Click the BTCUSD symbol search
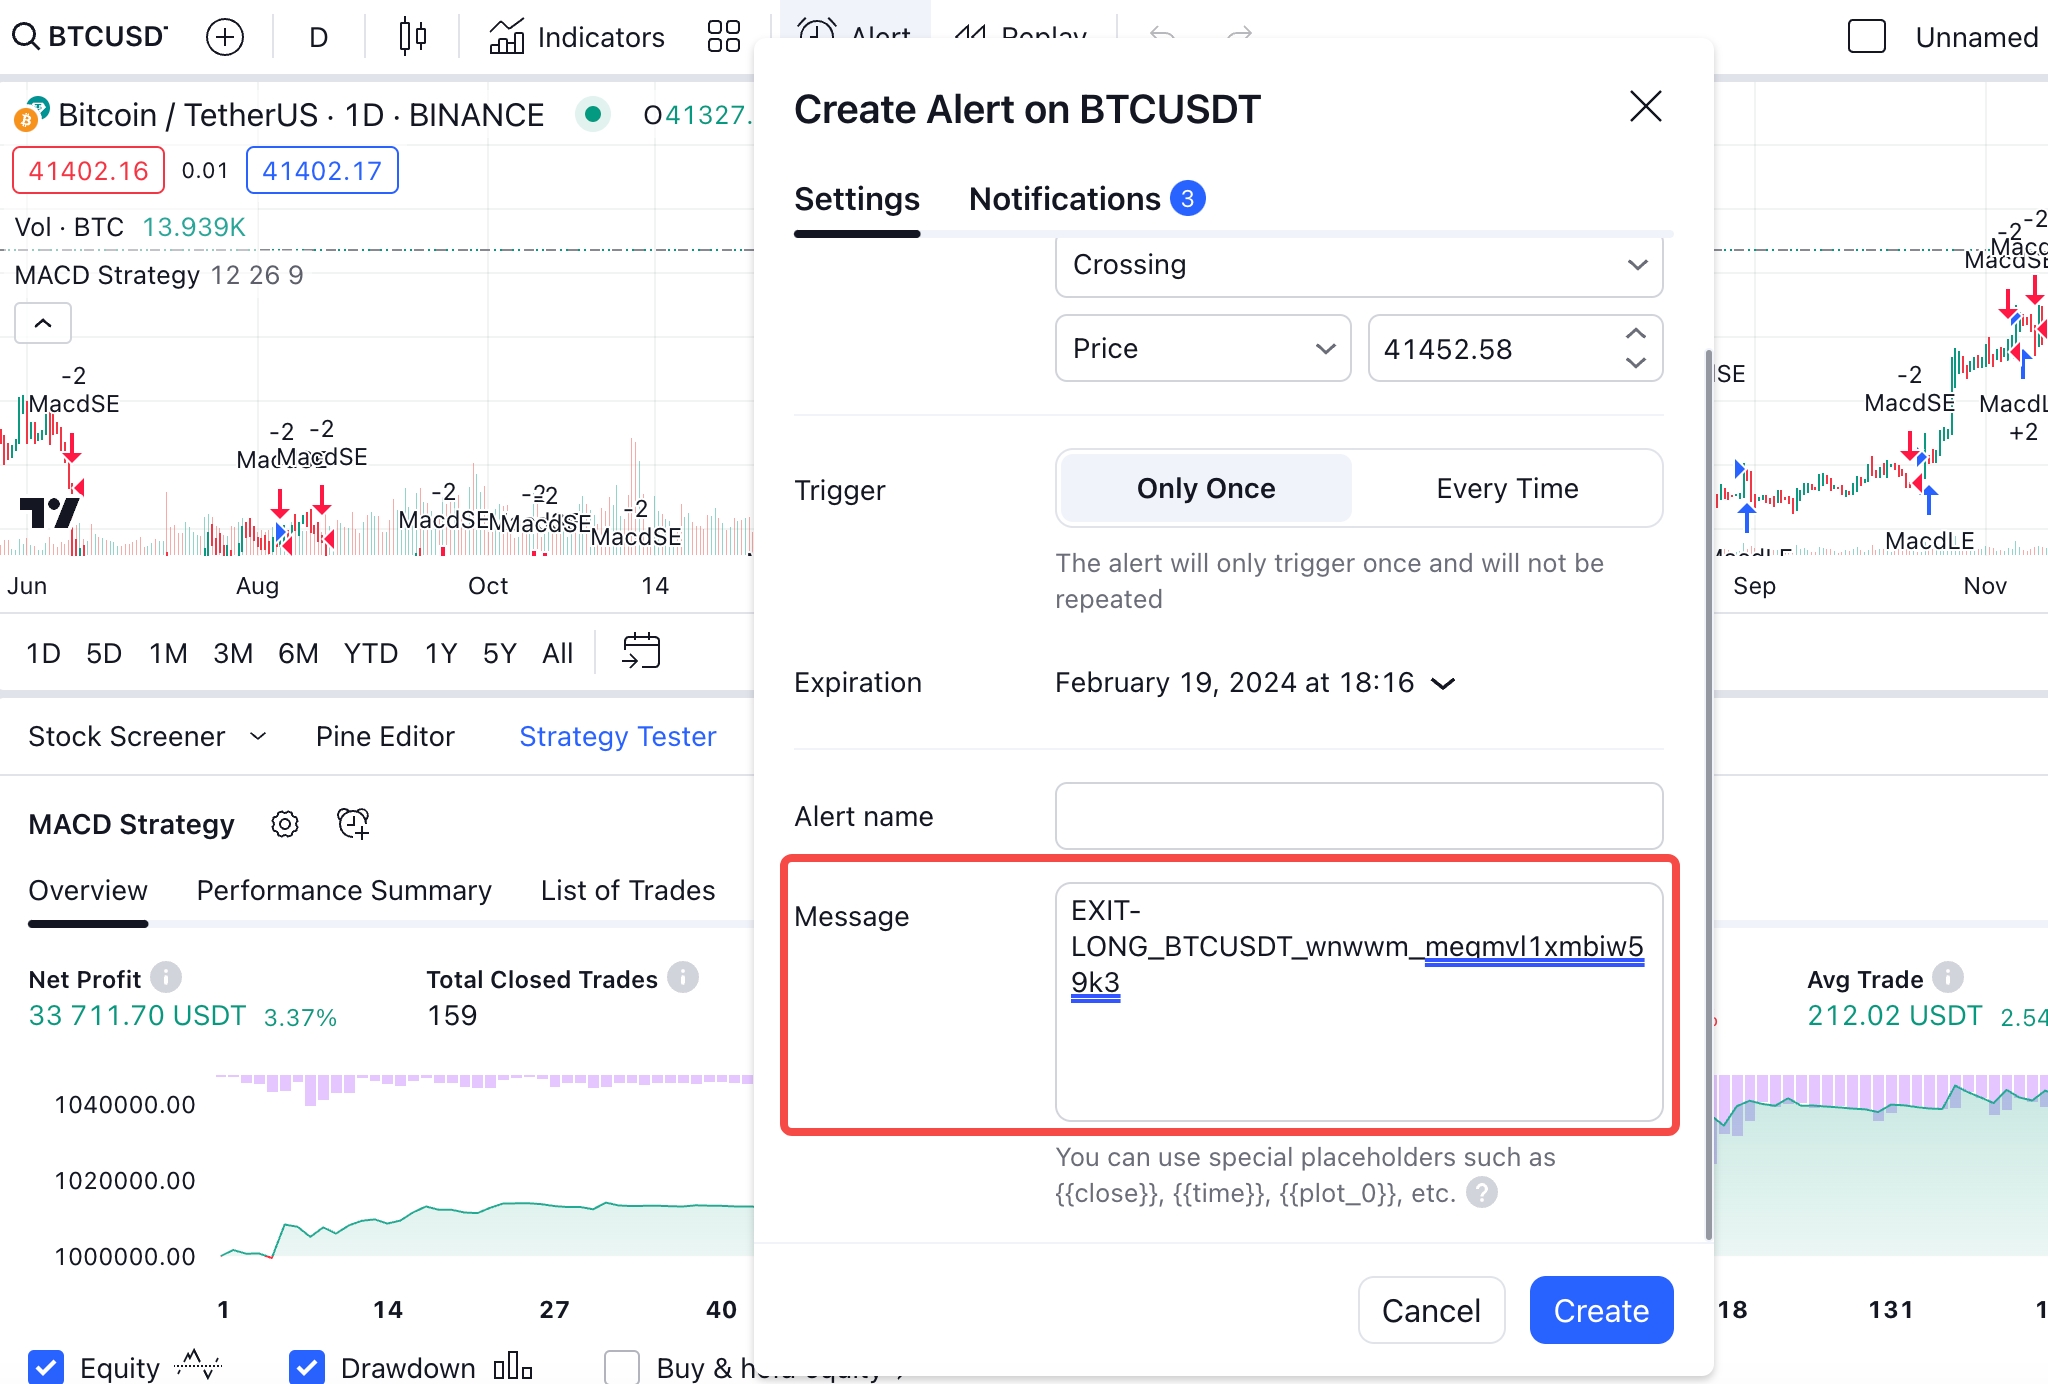 coord(90,37)
